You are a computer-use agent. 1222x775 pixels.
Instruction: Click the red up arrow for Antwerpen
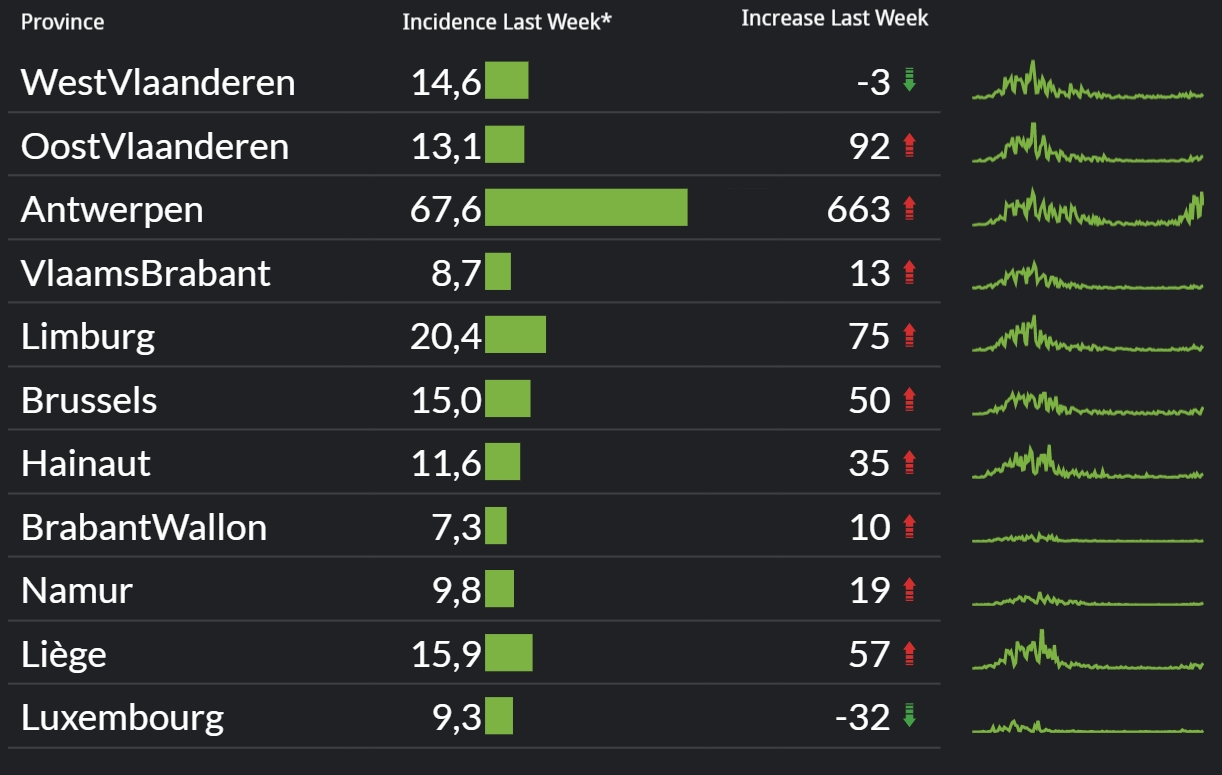click(x=909, y=209)
